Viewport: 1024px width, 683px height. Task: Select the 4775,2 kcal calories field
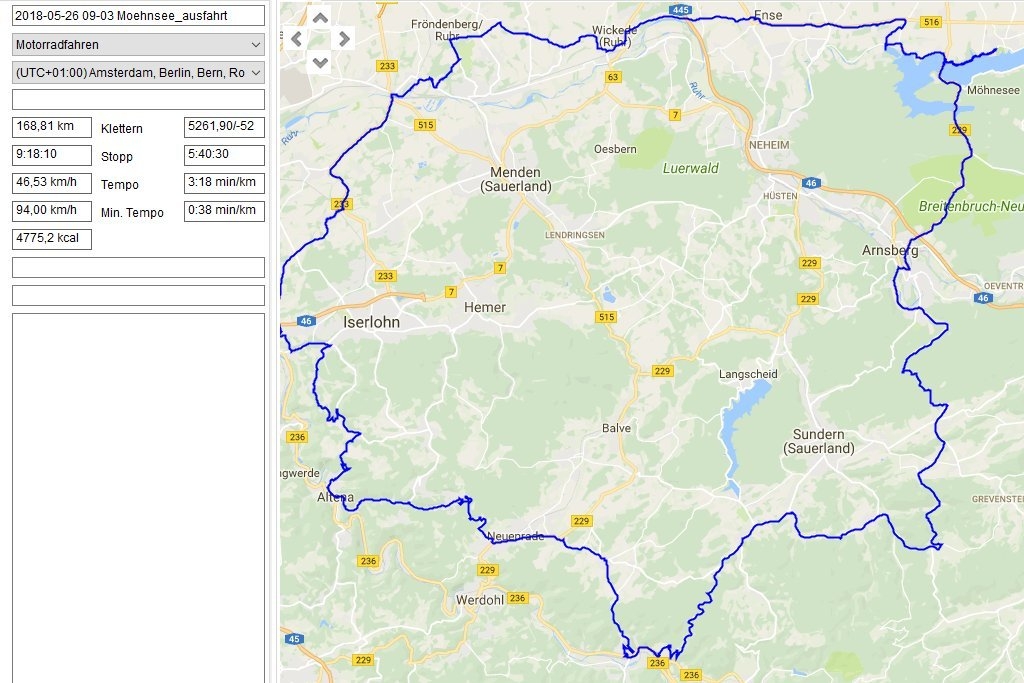(x=52, y=239)
